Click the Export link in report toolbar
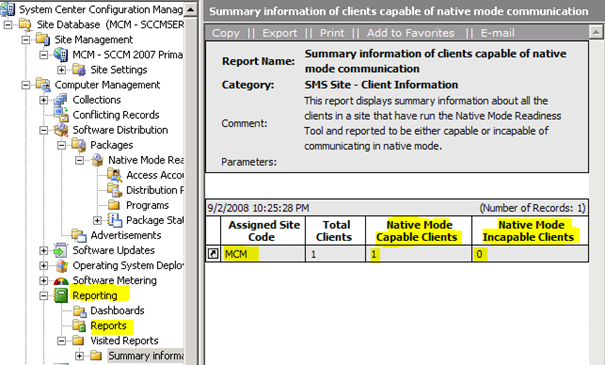 tap(280, 33)
